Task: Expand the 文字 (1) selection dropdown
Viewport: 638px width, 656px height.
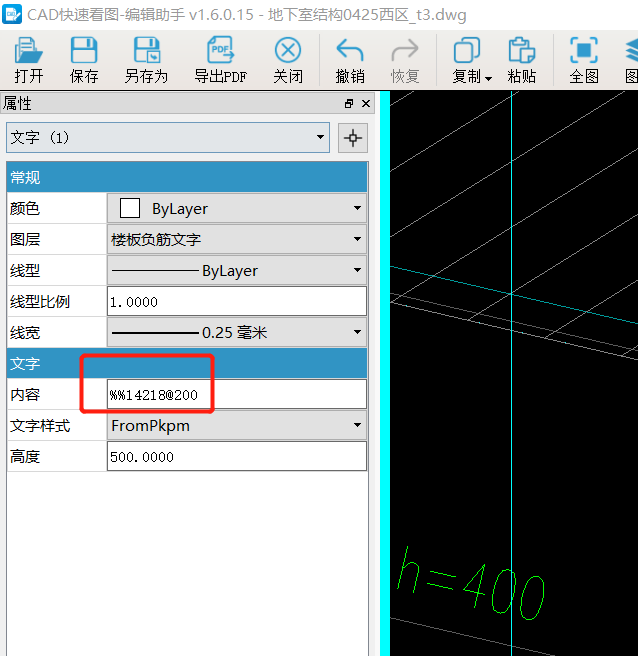Action: coord(320,138)
